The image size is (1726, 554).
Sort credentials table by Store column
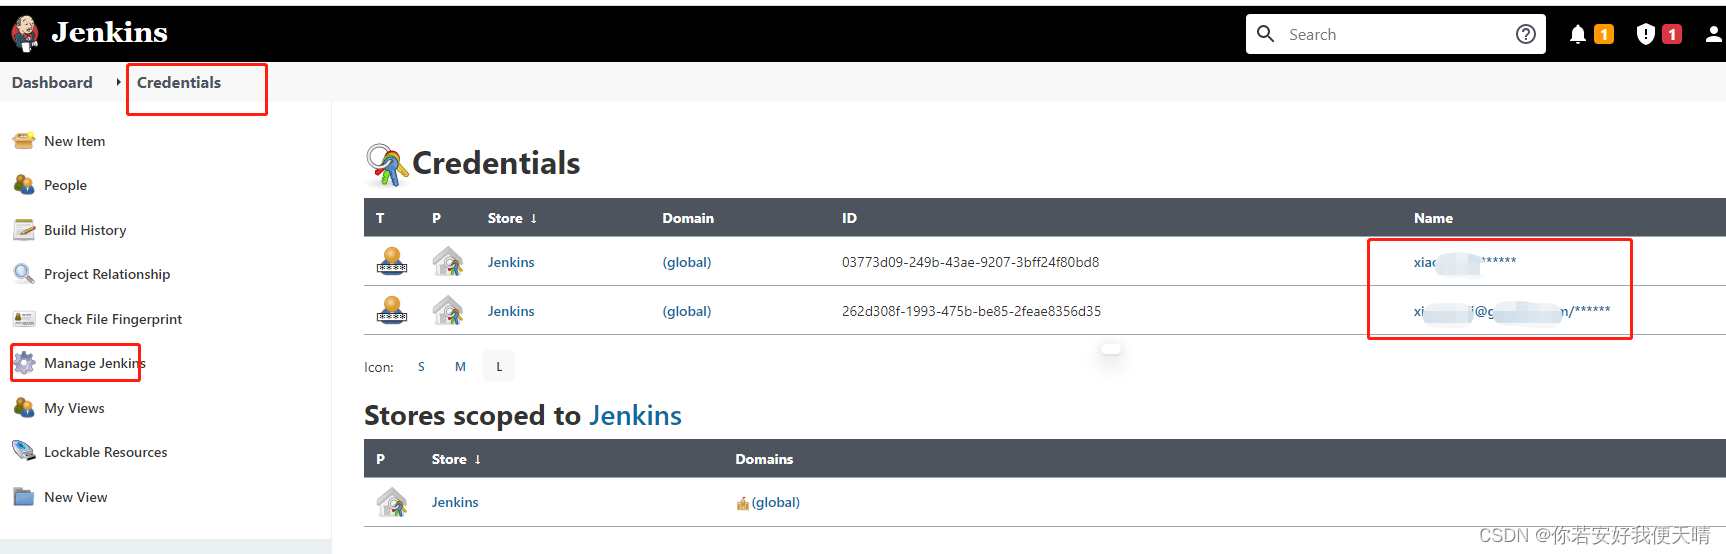point(512,218)
